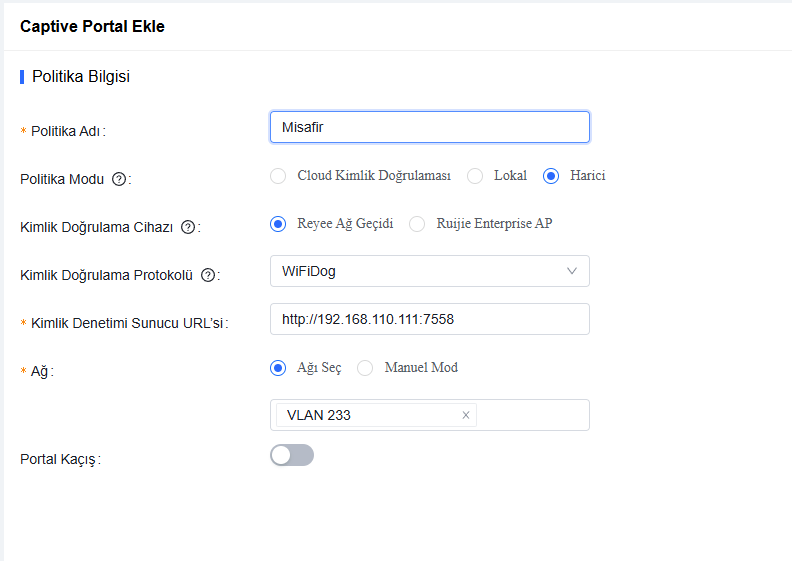Click help icon beside Kimlik Doğrulama Protokolü
This screenshot has width=792, height=561.
208,275
